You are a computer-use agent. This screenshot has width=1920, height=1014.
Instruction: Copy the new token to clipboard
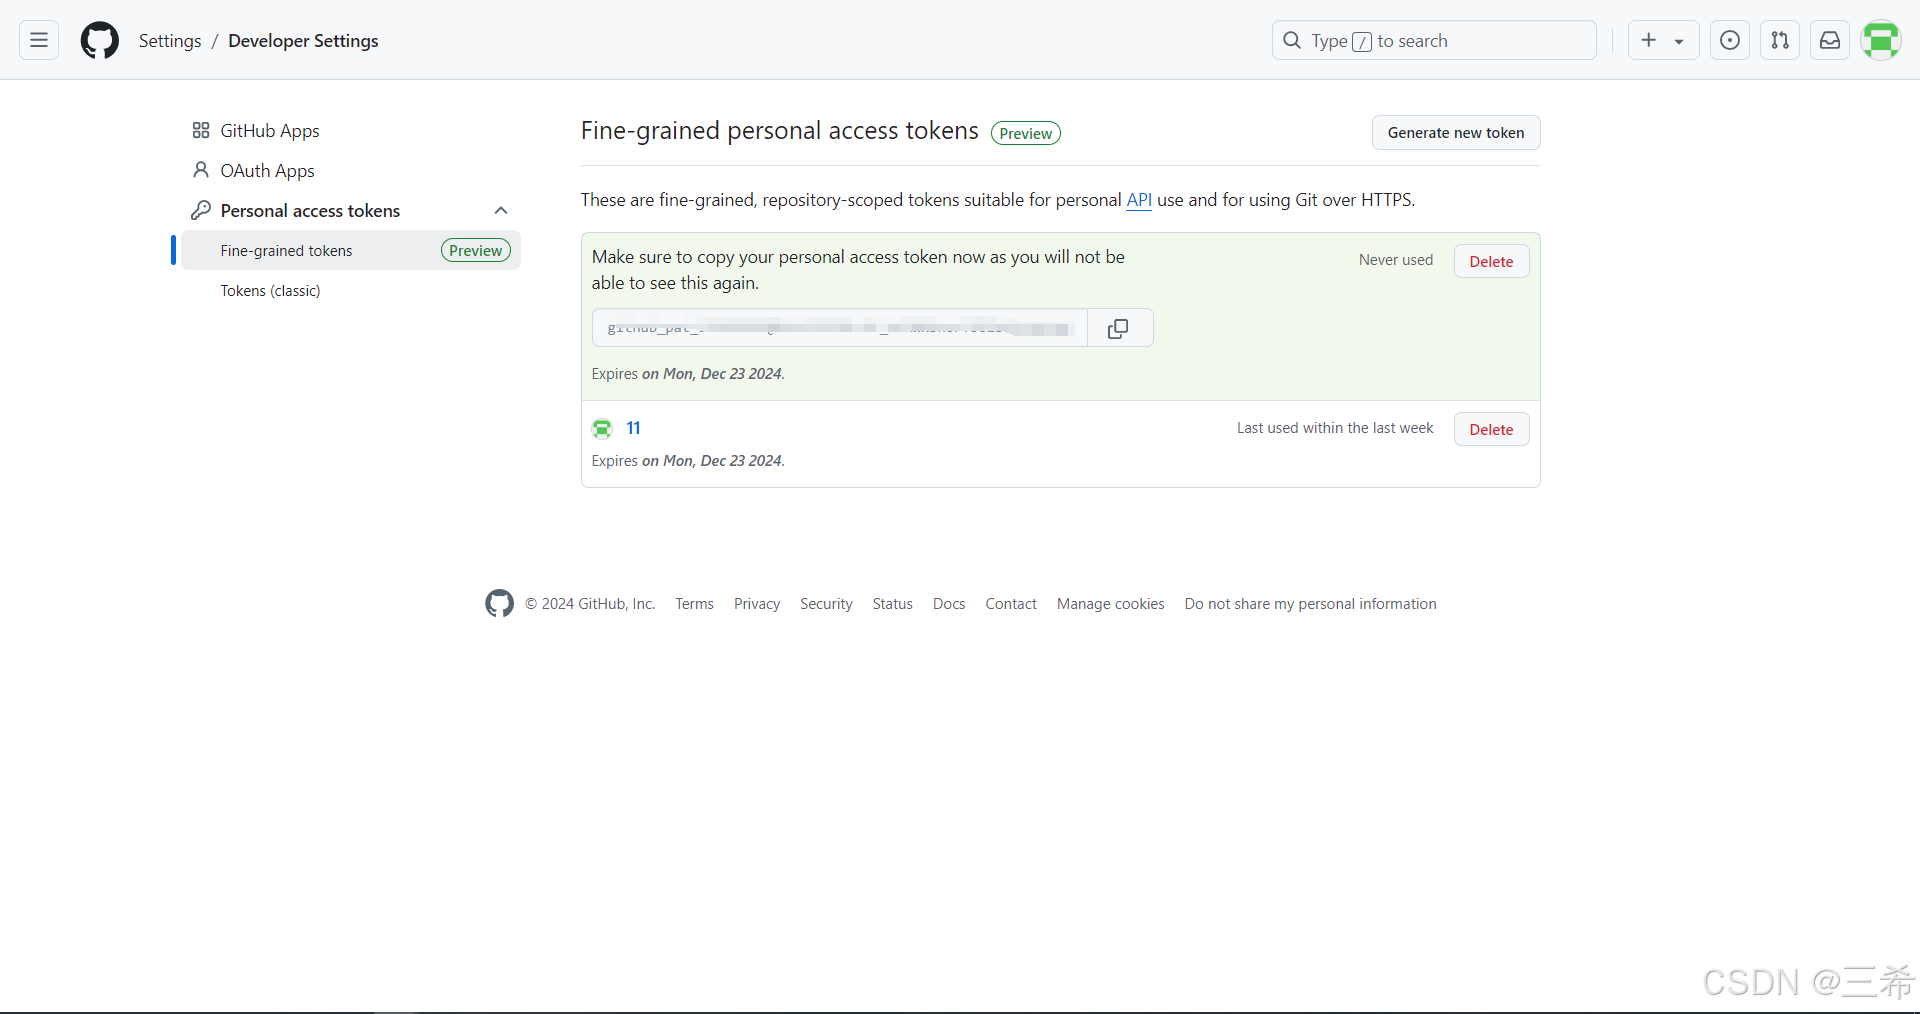[x=1119, y=328]
